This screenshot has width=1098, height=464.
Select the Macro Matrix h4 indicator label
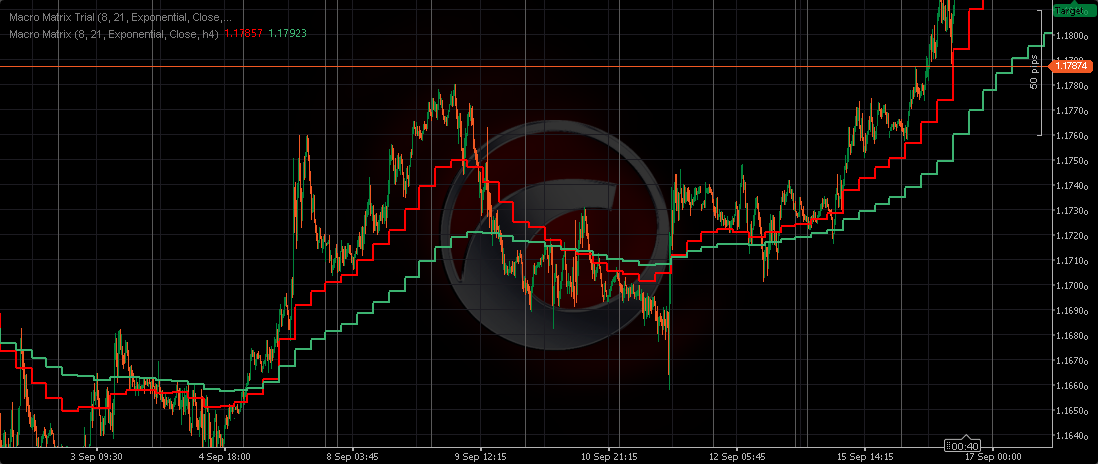pos(112,33)
